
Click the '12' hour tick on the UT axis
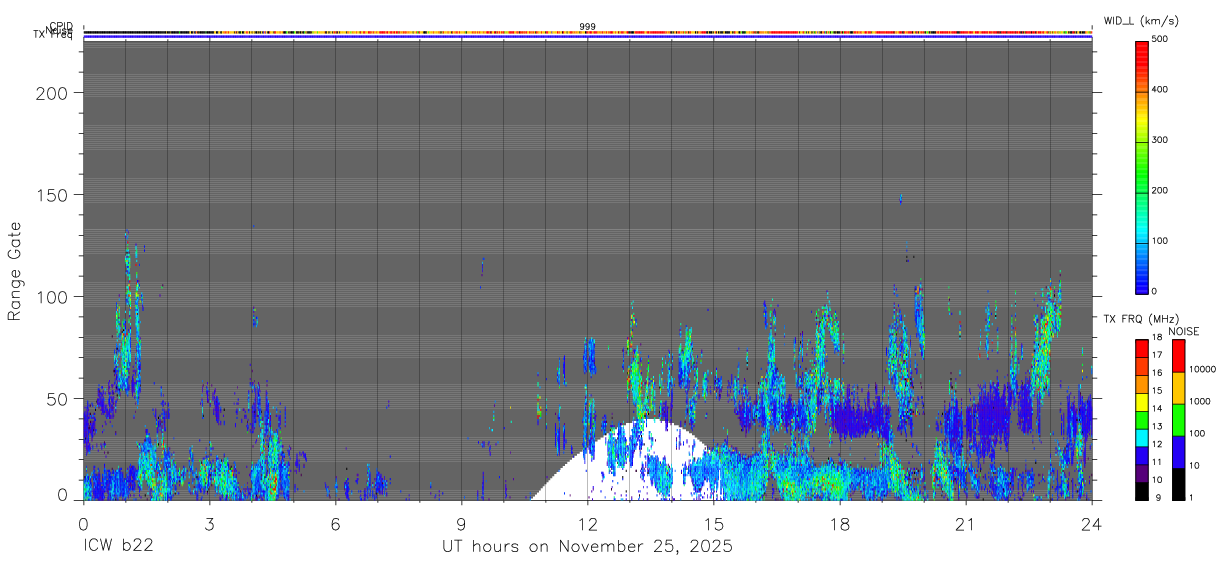click(588, 524)
